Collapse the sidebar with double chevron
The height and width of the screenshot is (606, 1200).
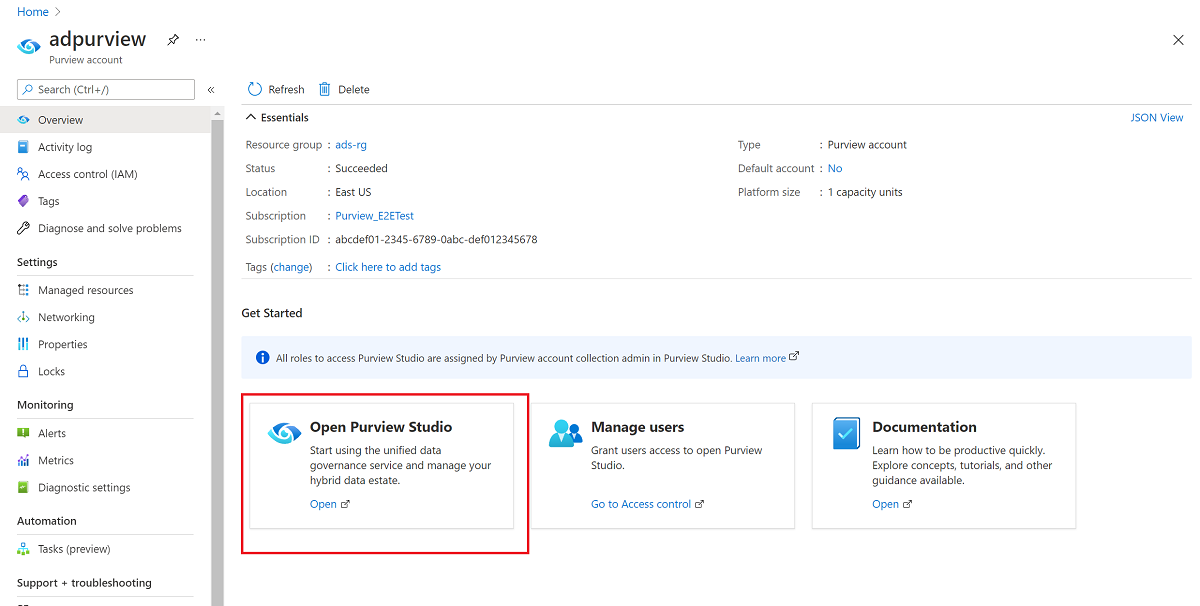(x=211, y=90)
